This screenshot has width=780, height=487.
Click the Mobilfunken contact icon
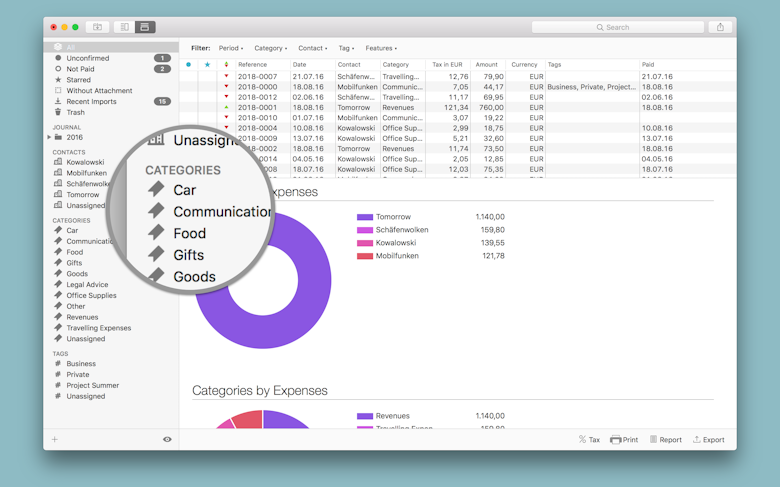point(58,173)
